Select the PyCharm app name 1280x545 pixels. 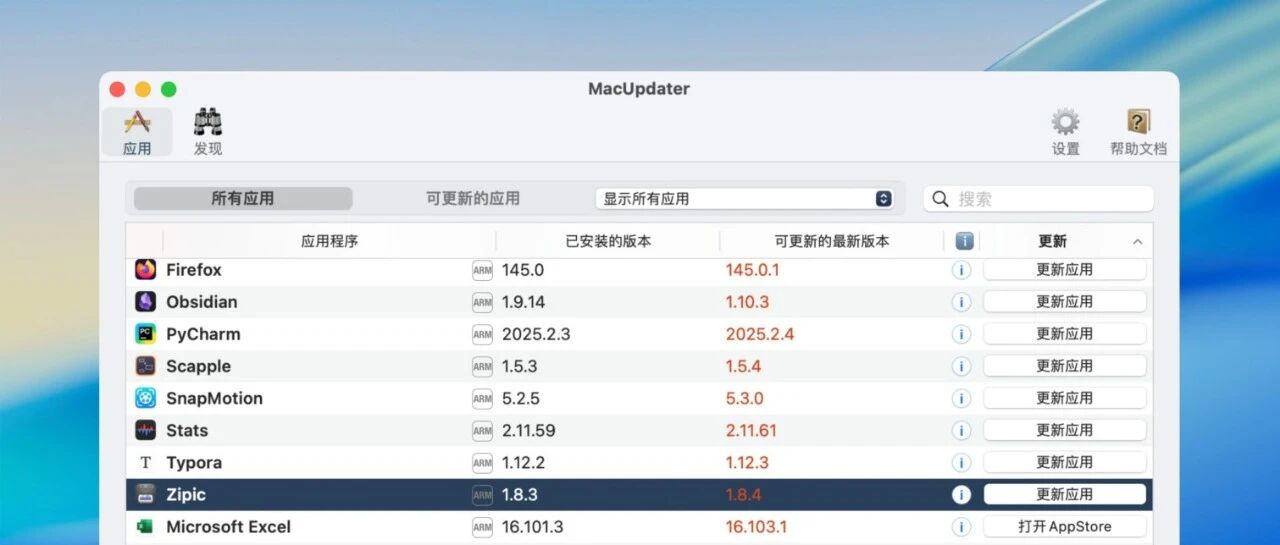coord(203,334)
